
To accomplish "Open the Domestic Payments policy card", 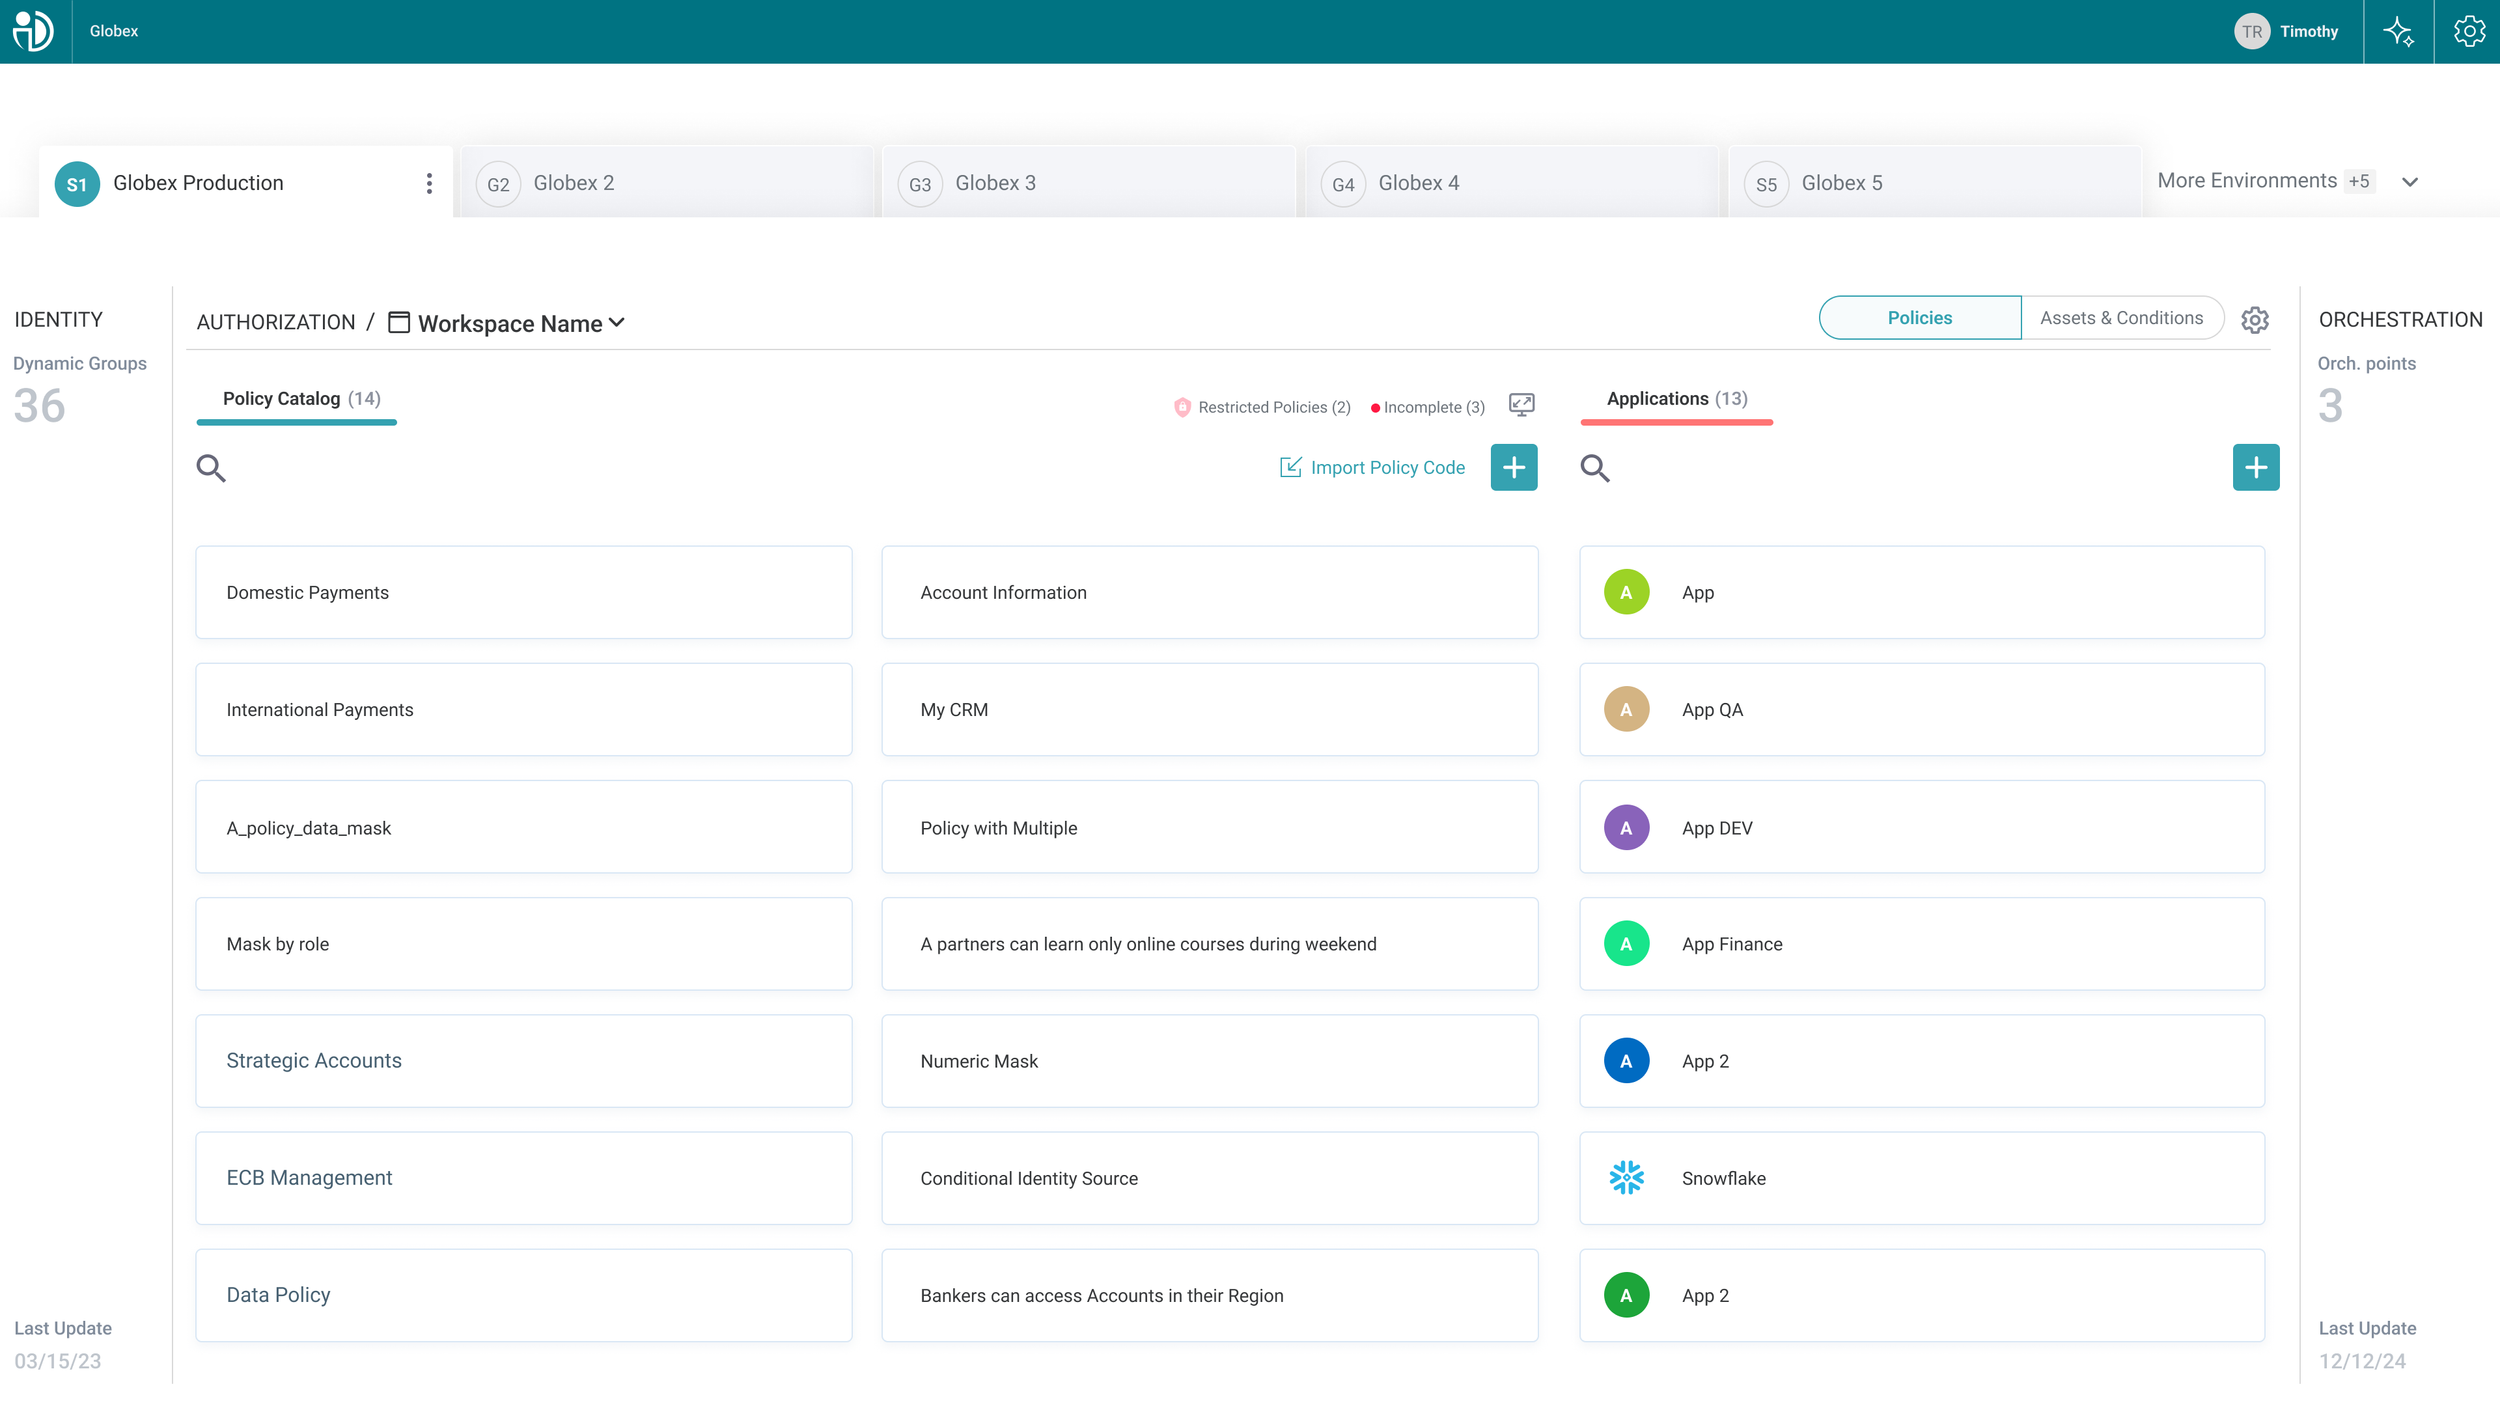I will pos(523,592).
